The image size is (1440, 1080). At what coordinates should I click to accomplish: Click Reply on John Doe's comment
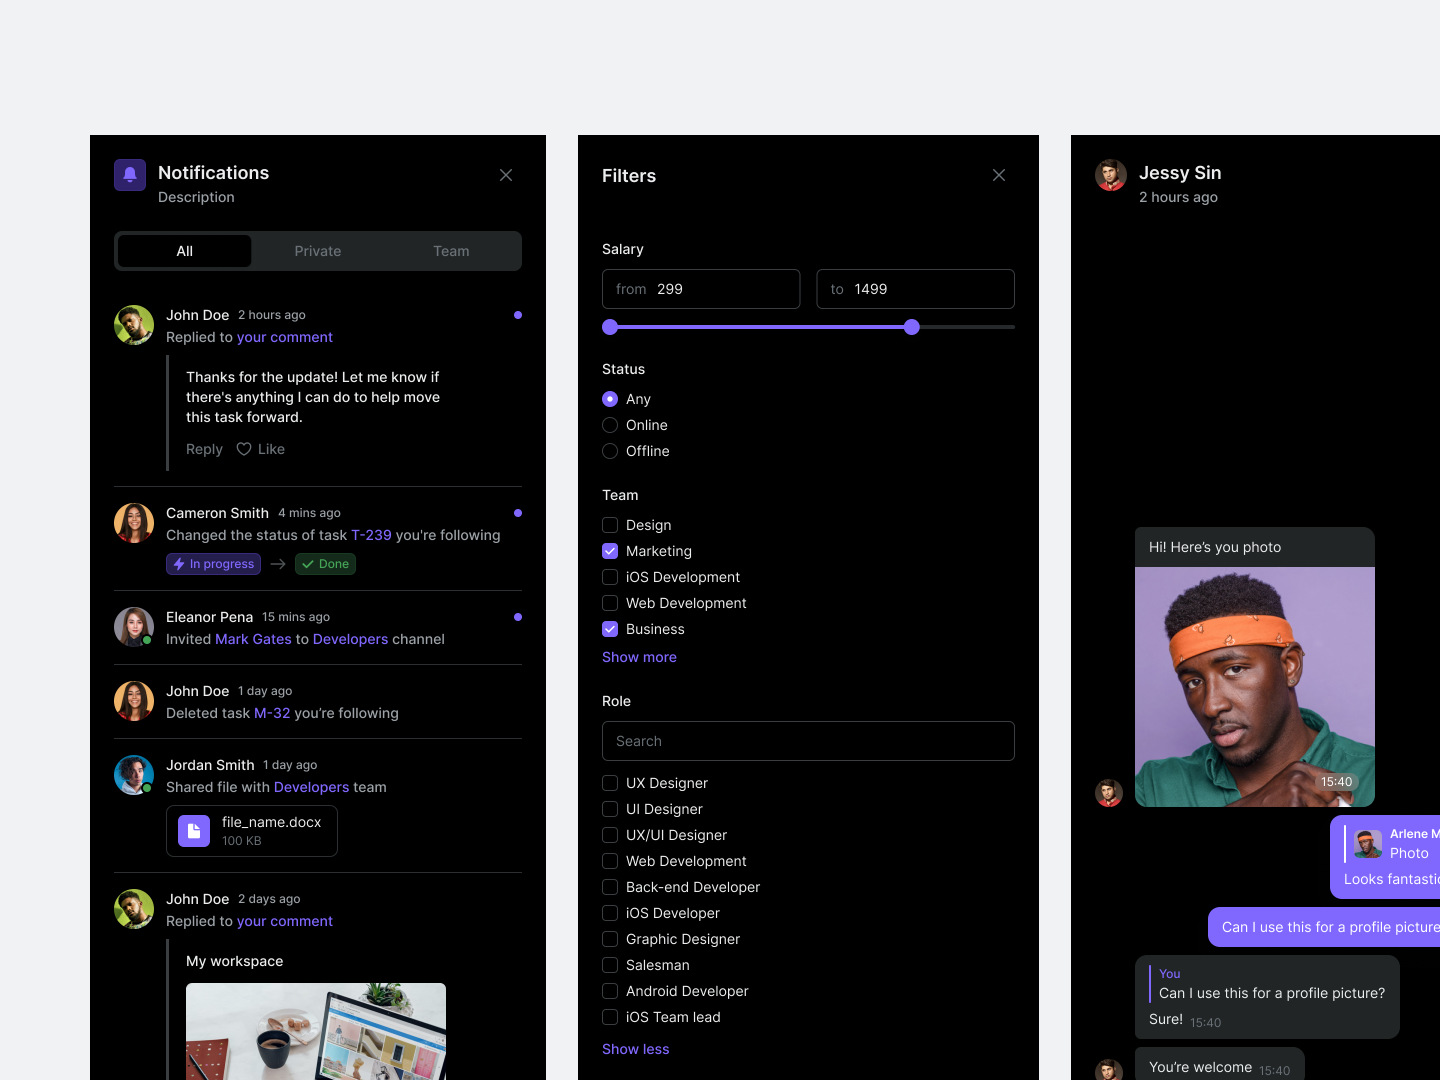point(204,448)
